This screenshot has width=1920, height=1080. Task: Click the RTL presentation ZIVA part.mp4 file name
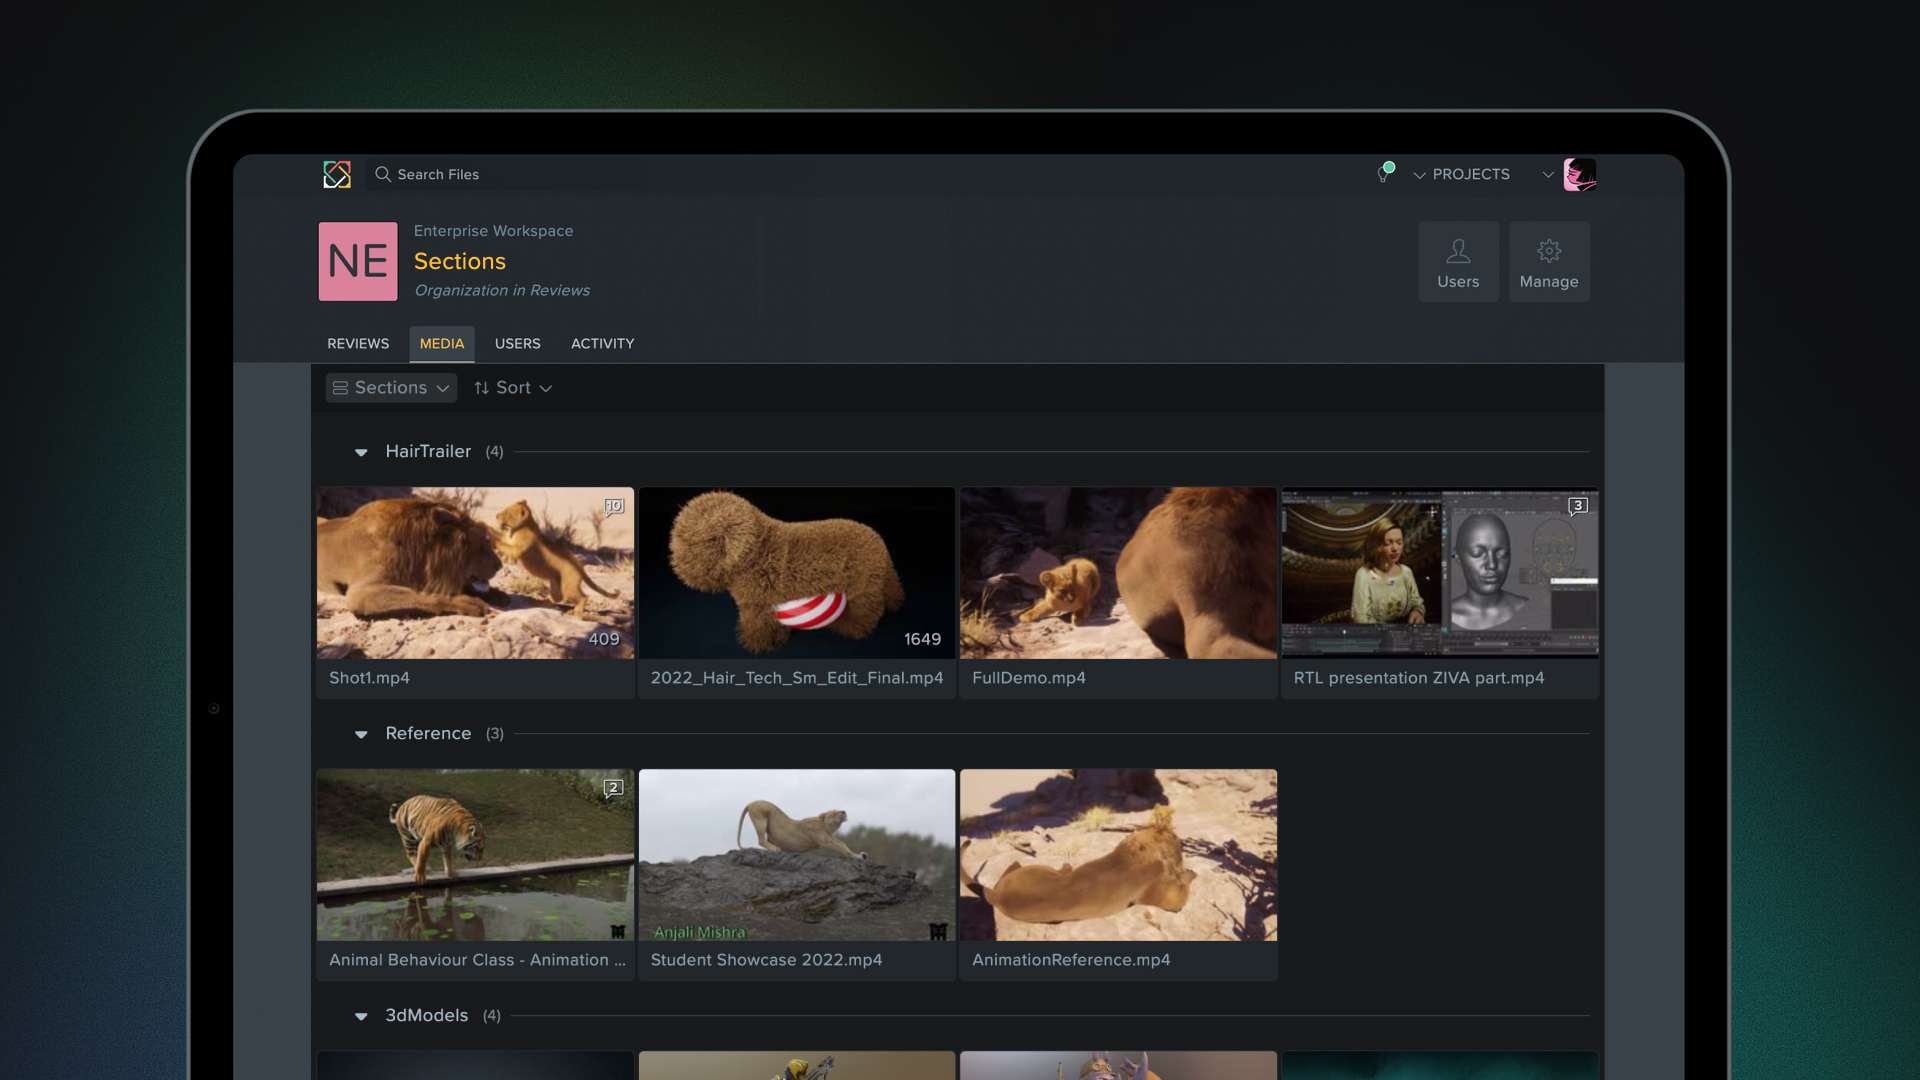click(x=1419, y=678)
